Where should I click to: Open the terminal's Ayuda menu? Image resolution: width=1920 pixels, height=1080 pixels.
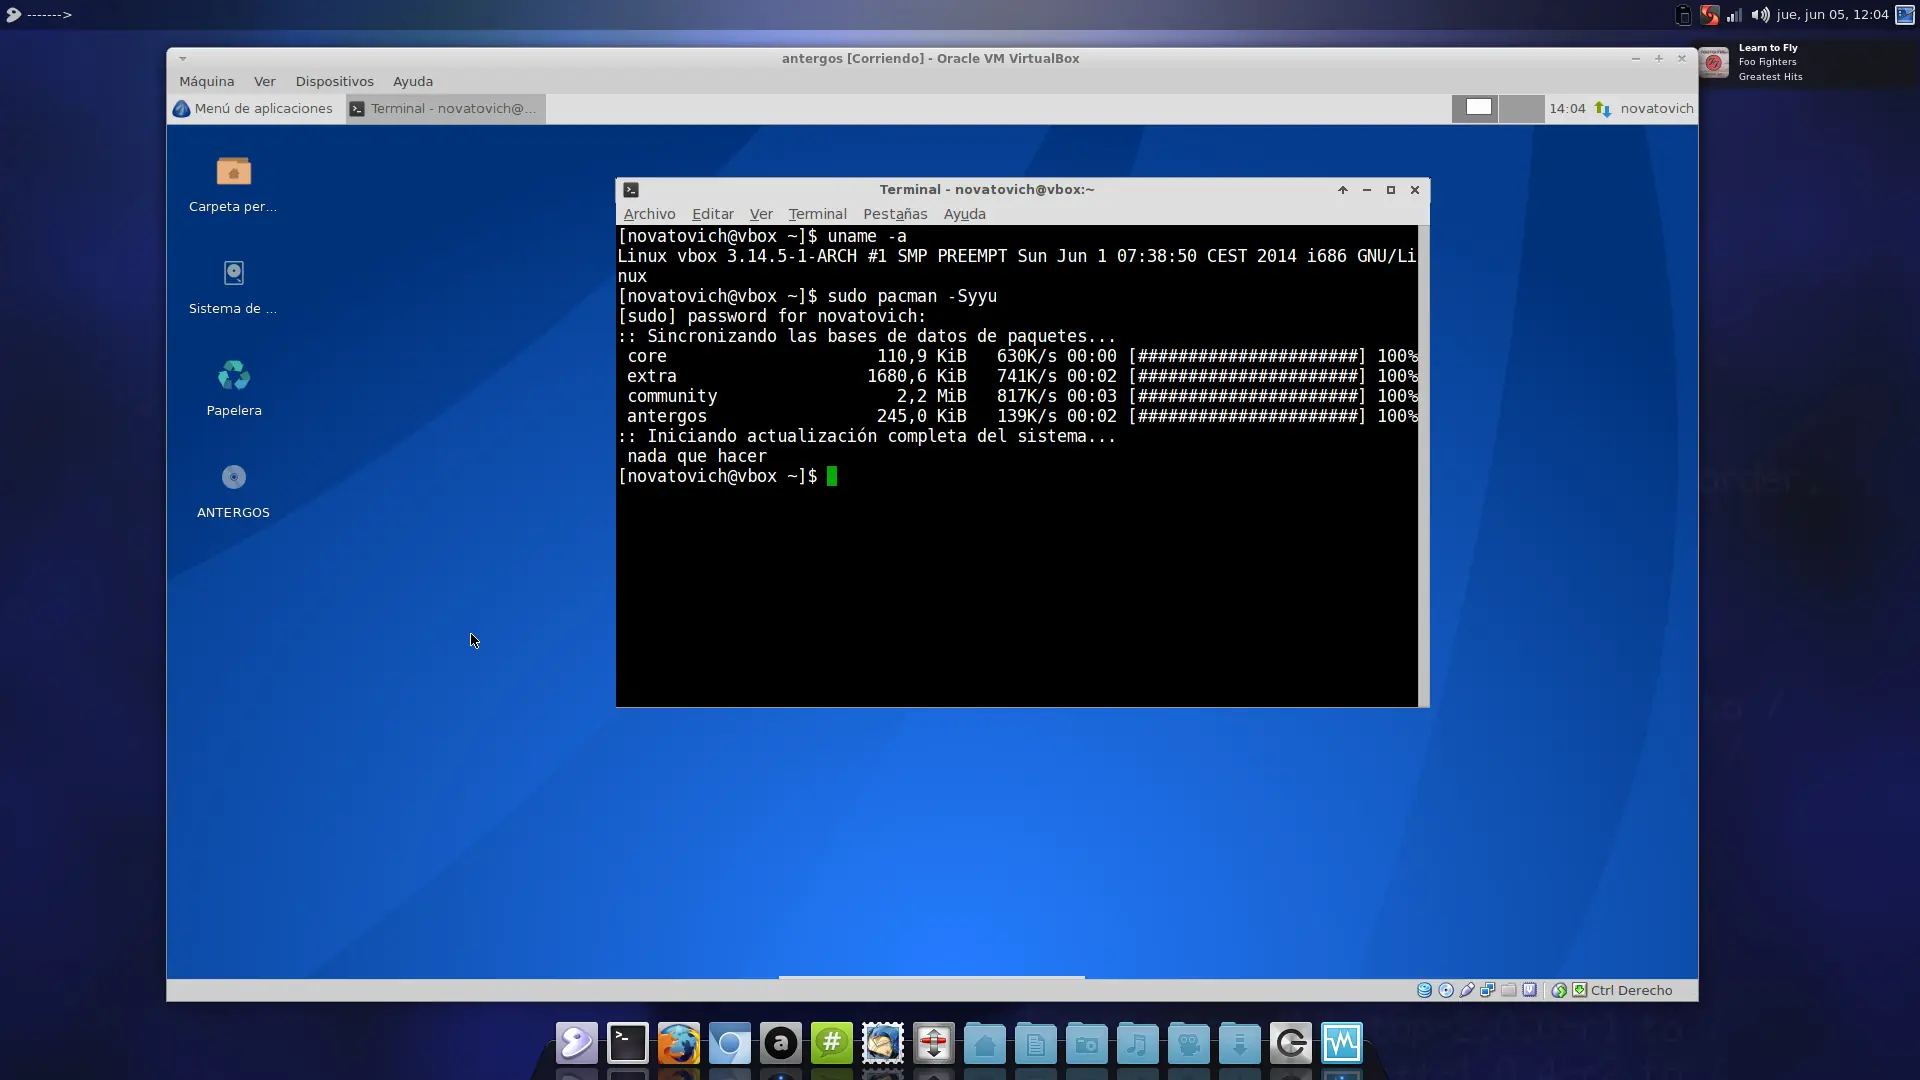[964, 214]
